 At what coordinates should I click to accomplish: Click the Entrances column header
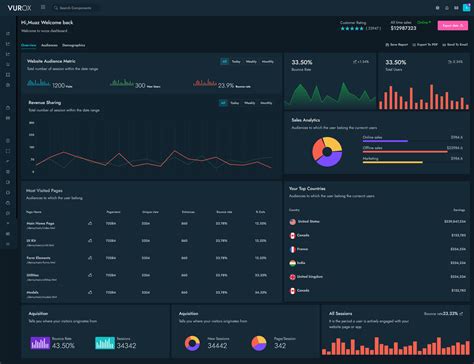coord(188,212)
